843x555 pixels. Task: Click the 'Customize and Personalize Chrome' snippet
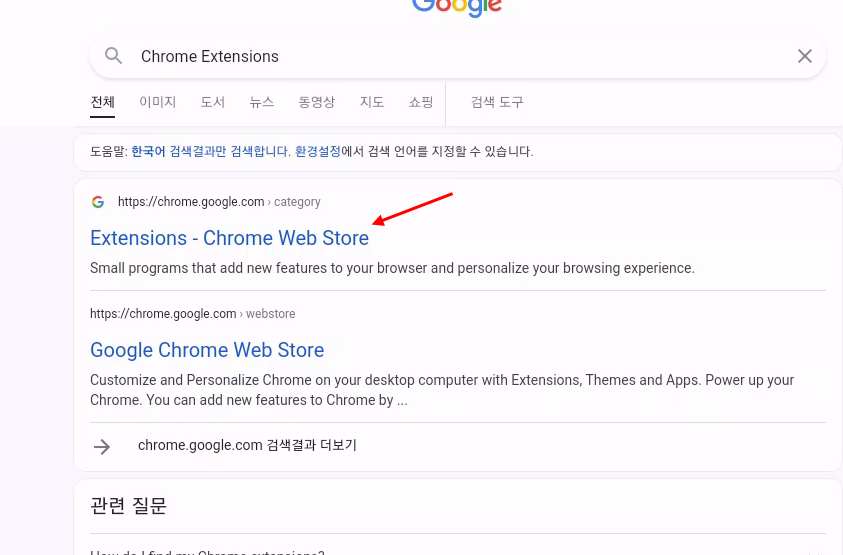(442, 390)
